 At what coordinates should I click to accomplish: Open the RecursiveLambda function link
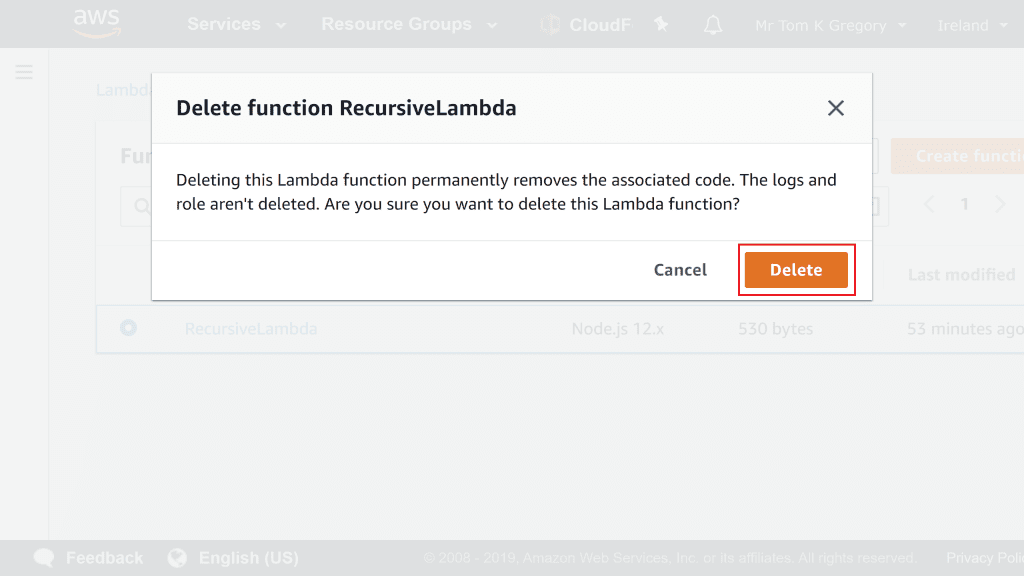(x=251, y=329)
